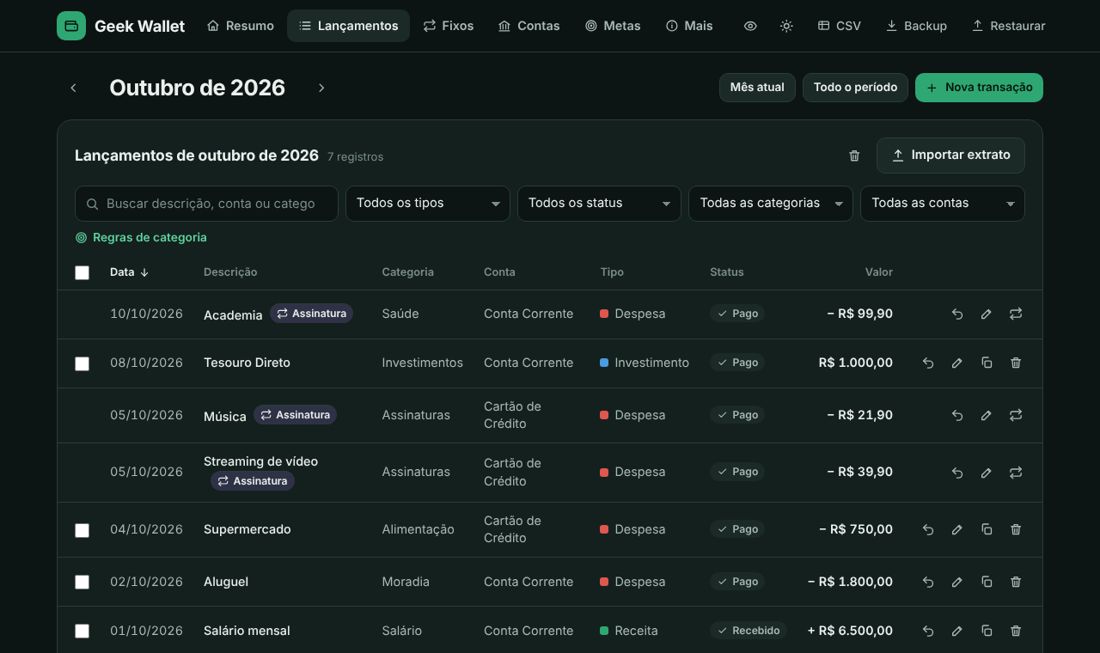The width and height of the screenshot is (1100, 653).
Task: Toggle the select-all checkbox in header
Action: pyautogui.click(x=82, y=272)
